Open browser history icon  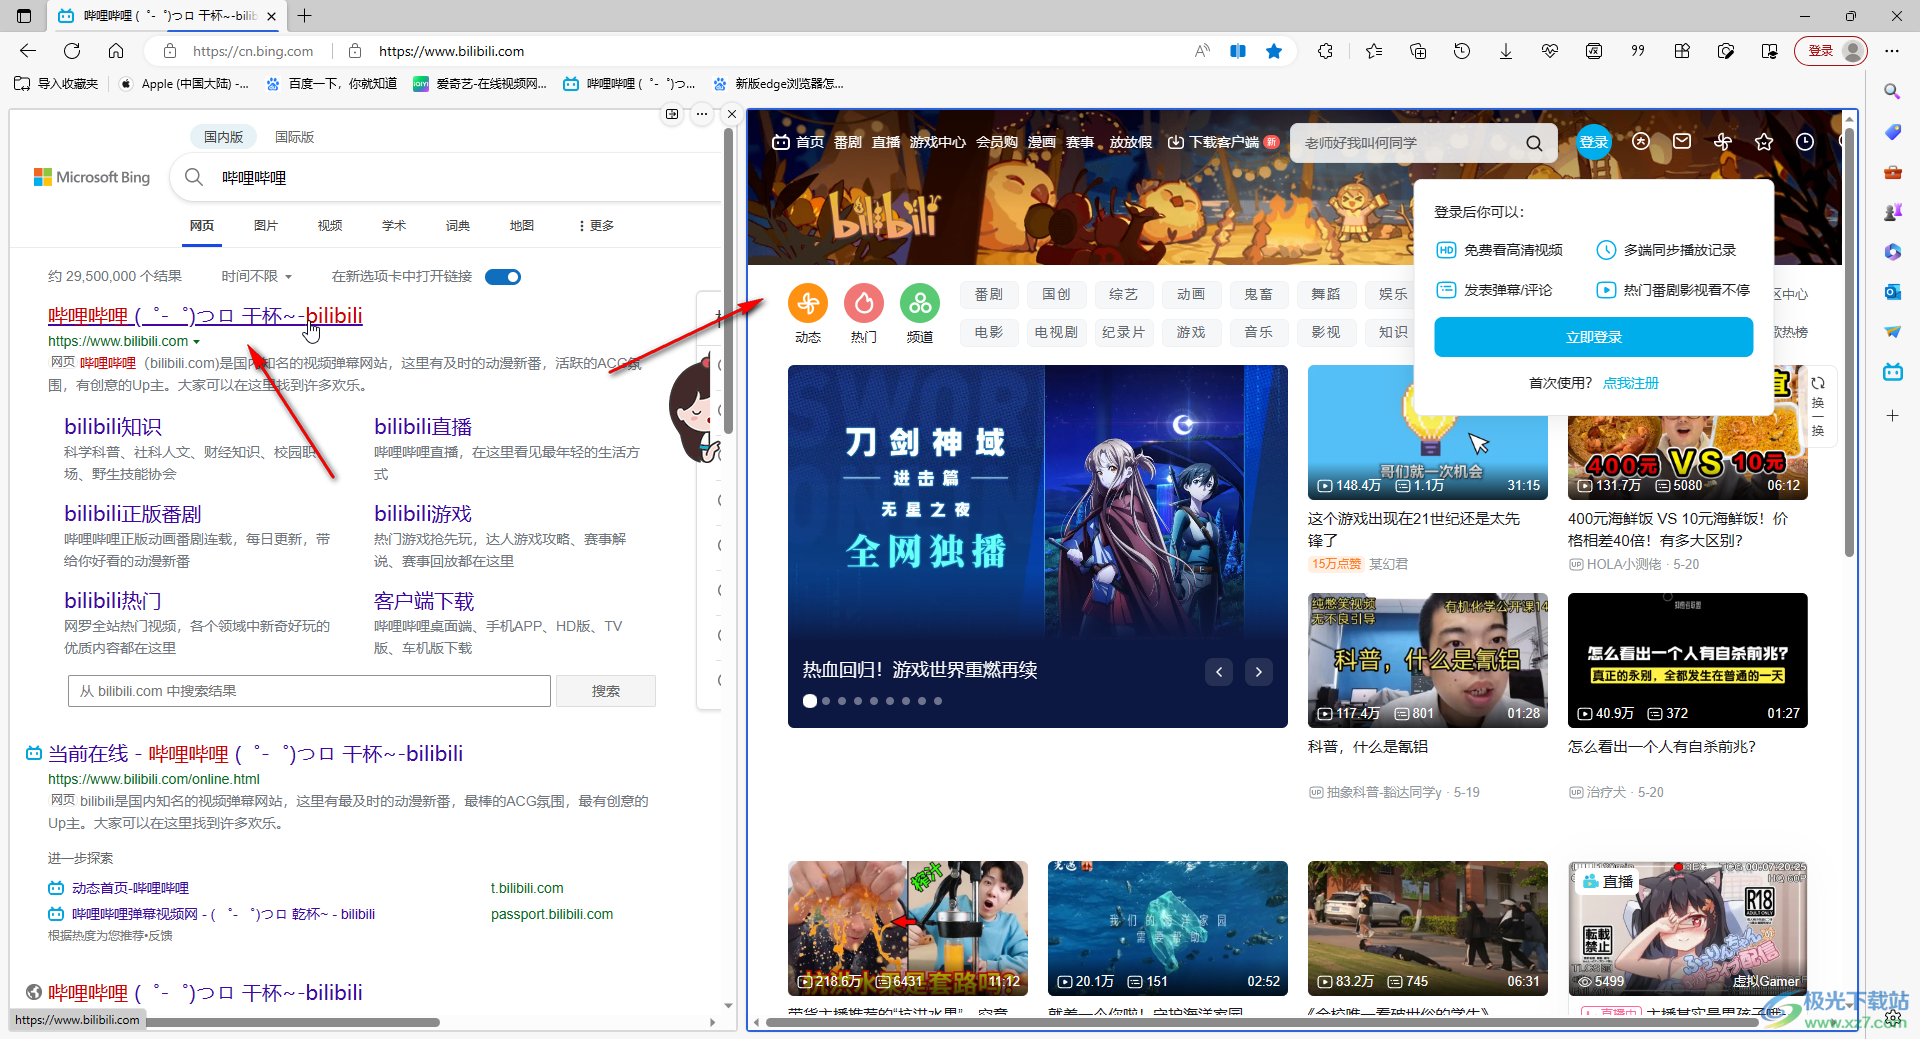pyautogui.click(x=1462, y=51)
